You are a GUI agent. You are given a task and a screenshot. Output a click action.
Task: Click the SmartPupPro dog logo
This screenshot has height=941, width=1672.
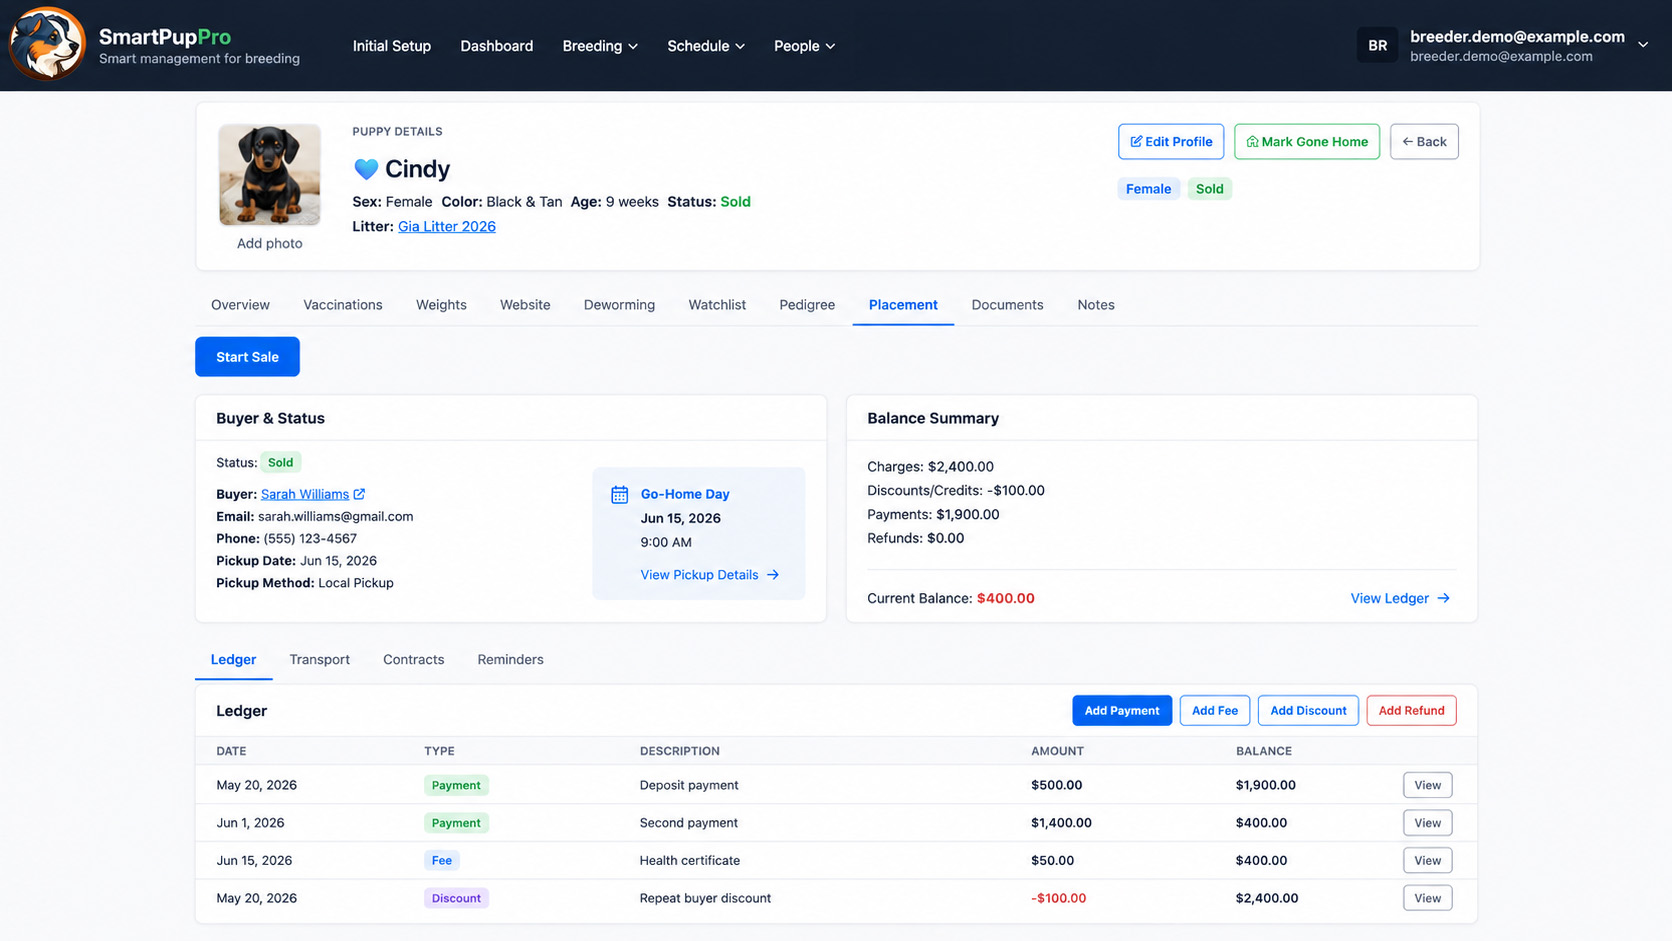coord(47,45)
